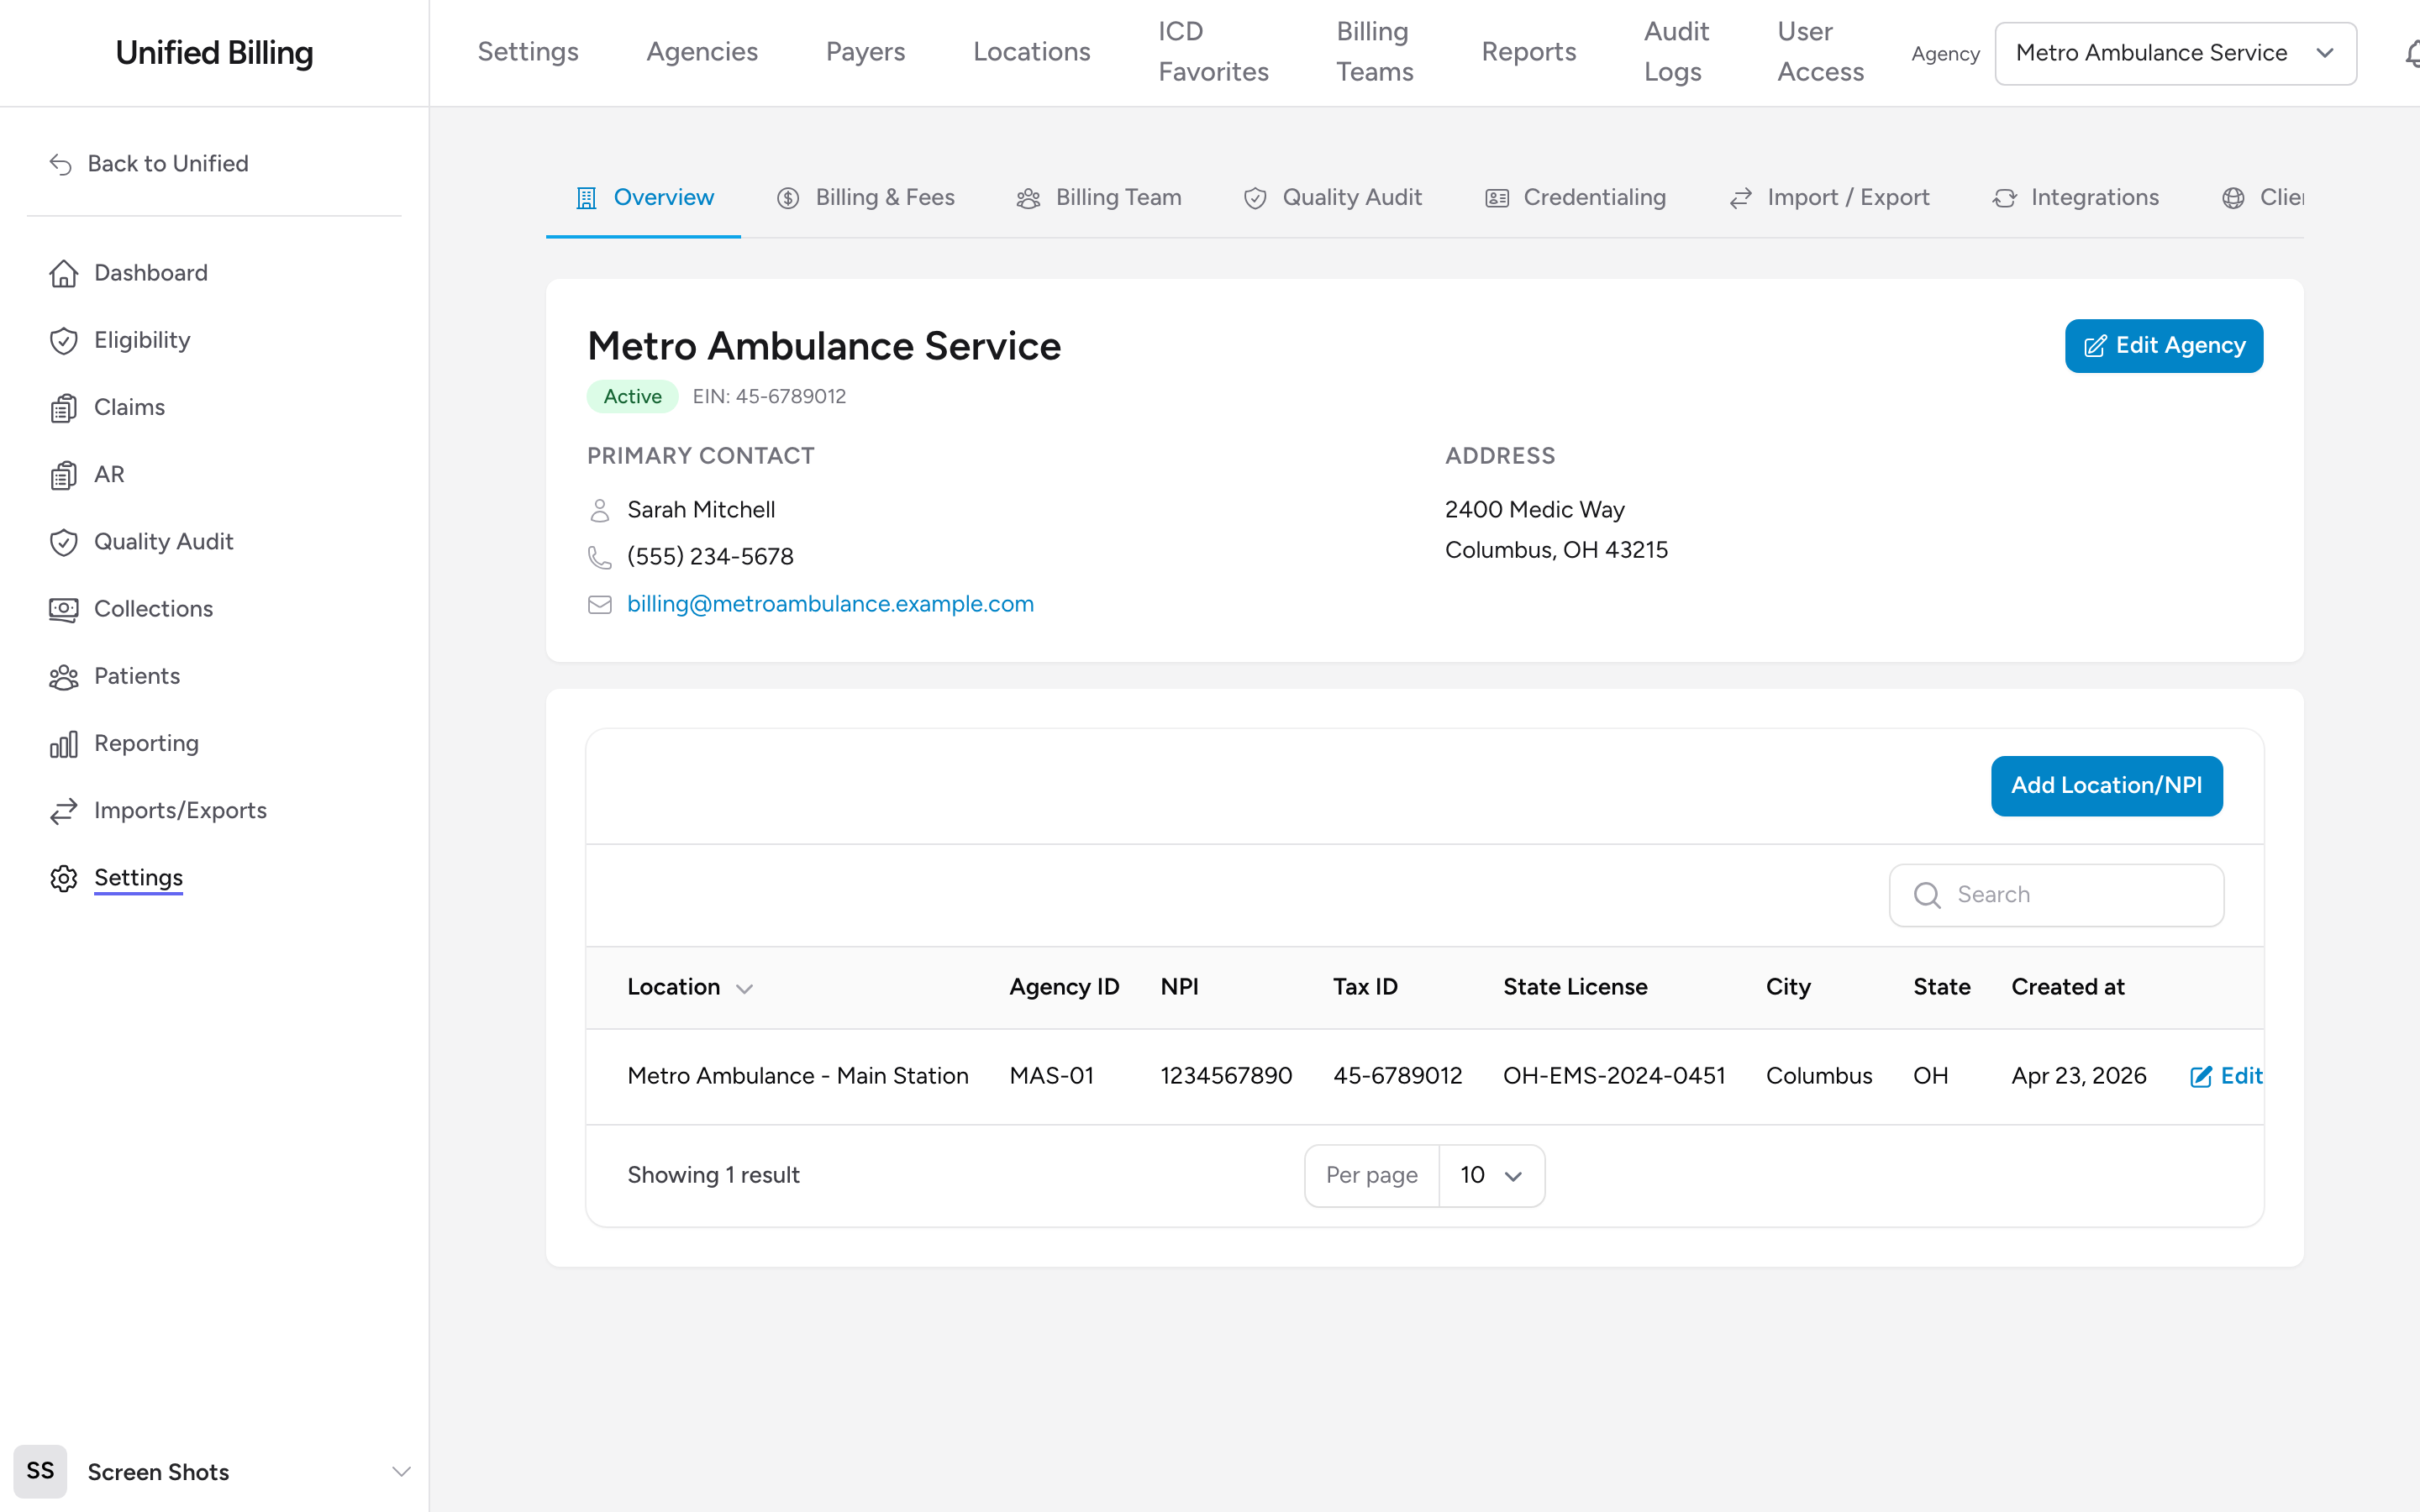The image size is (2420, 1512).
Task: Click the NPI value 1234567890
Action: pos(1226,1076)
